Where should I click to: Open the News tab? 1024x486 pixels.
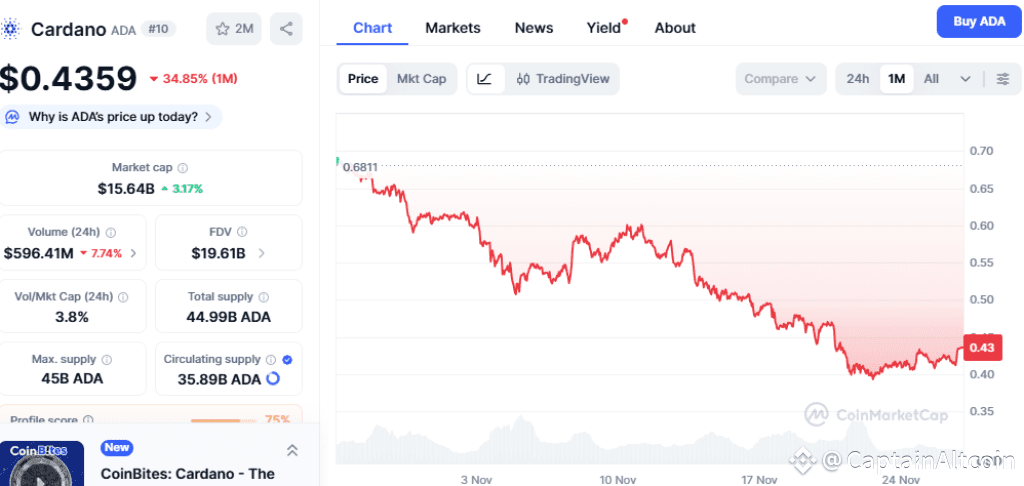coord(534,28)
